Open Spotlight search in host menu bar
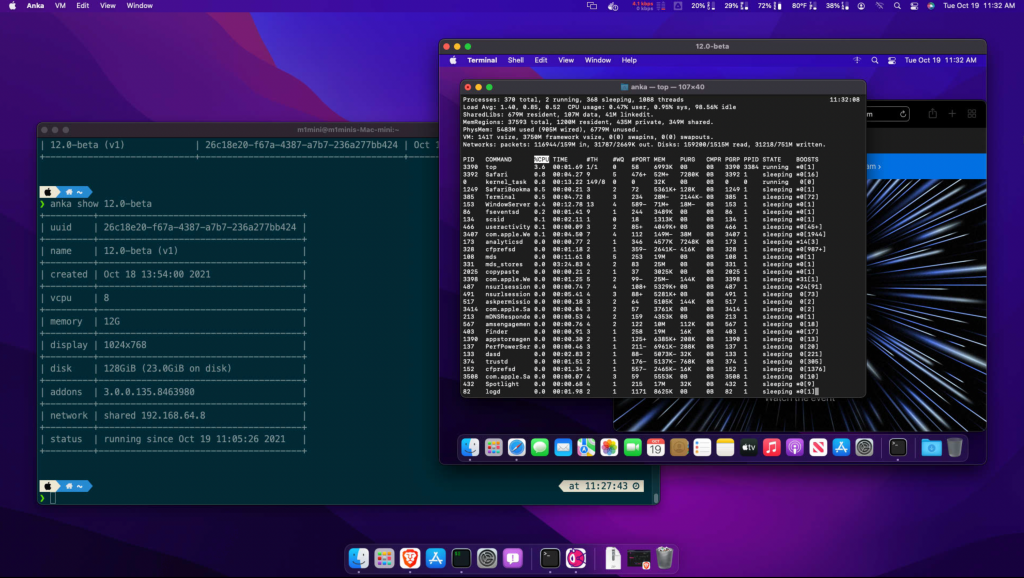This screenshot has width=1024, height=578. point(897,5)
